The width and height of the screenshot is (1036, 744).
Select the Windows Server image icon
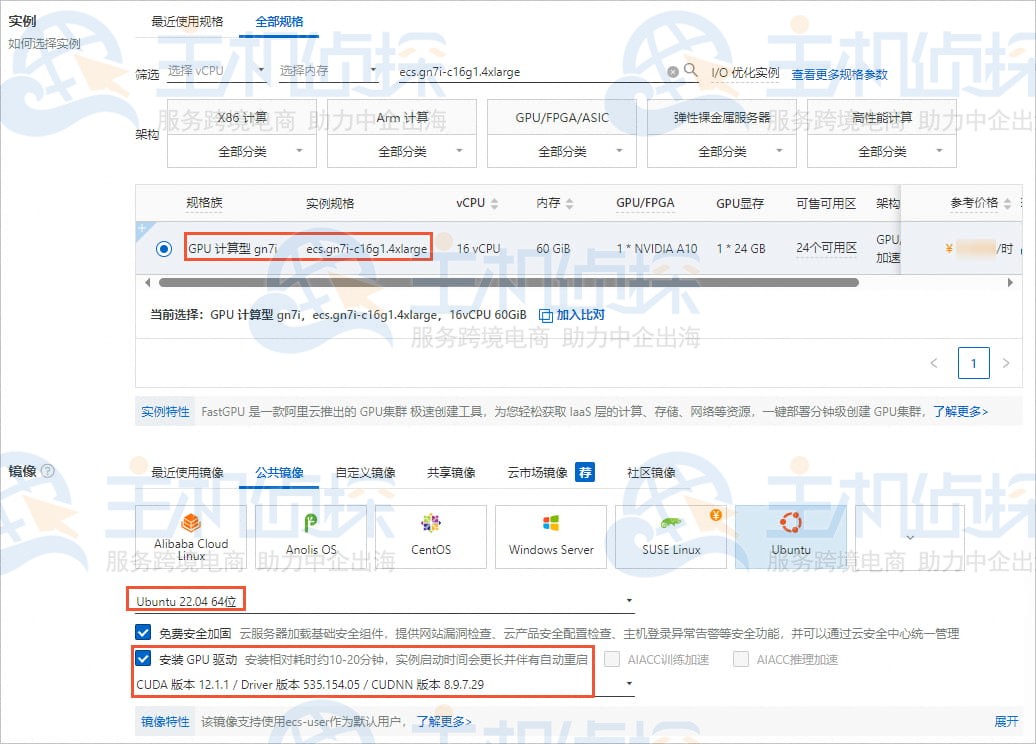[550, 536]
